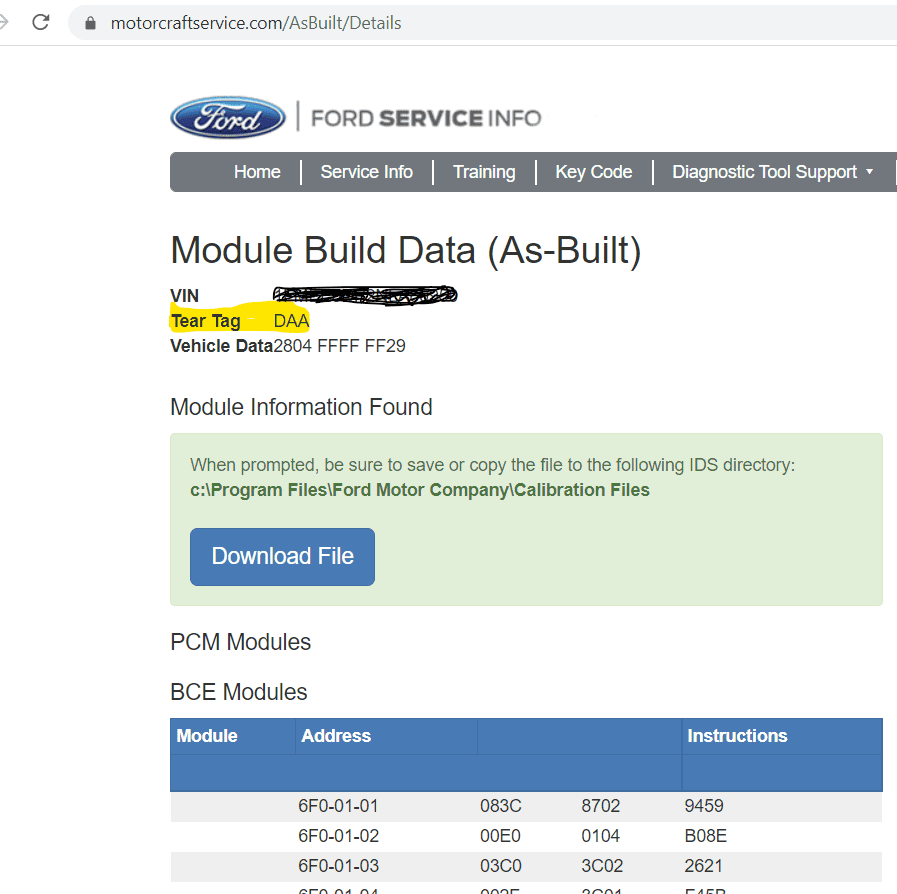Click the Download File button
This screenshot has height=894, width=897.
point(283,557)
